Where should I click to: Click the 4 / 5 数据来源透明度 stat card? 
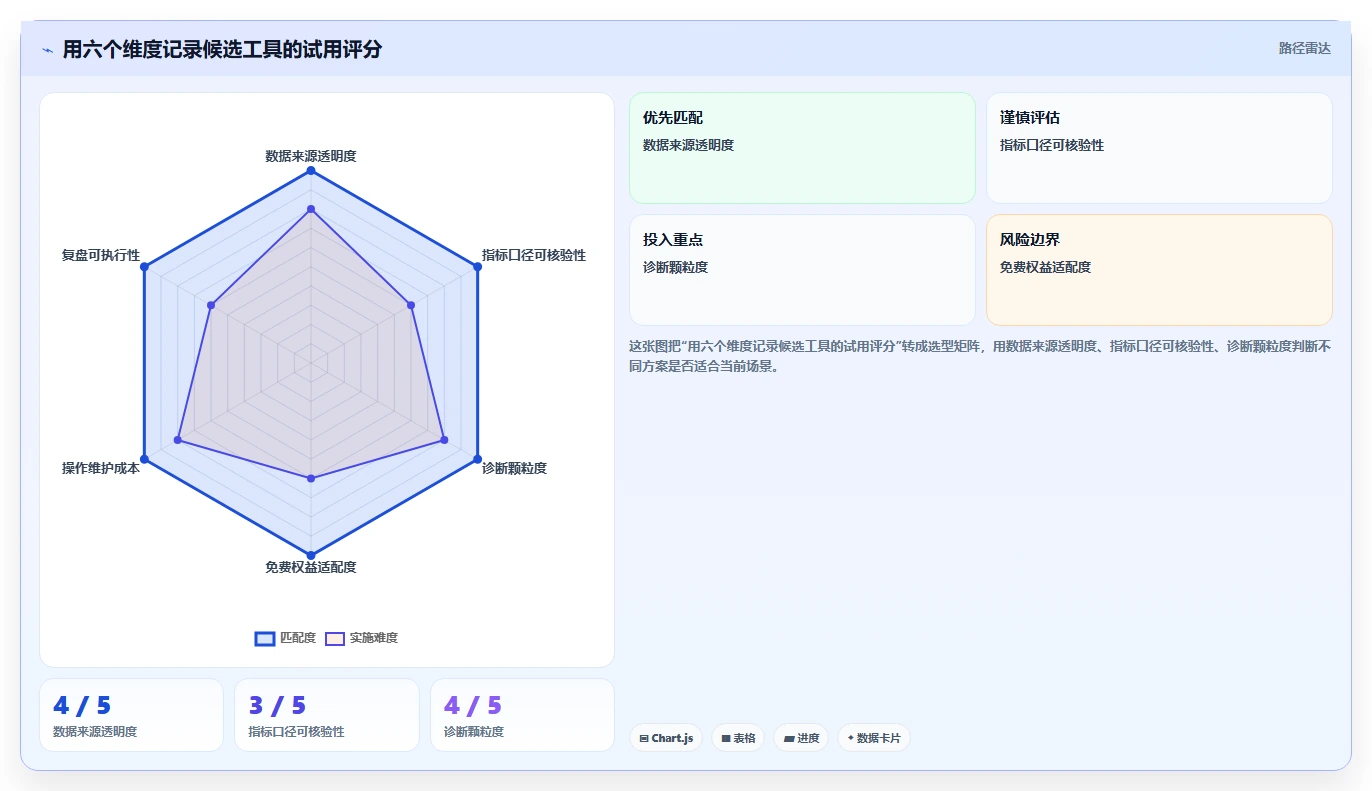pyautogui.click(x=131, y=715)
